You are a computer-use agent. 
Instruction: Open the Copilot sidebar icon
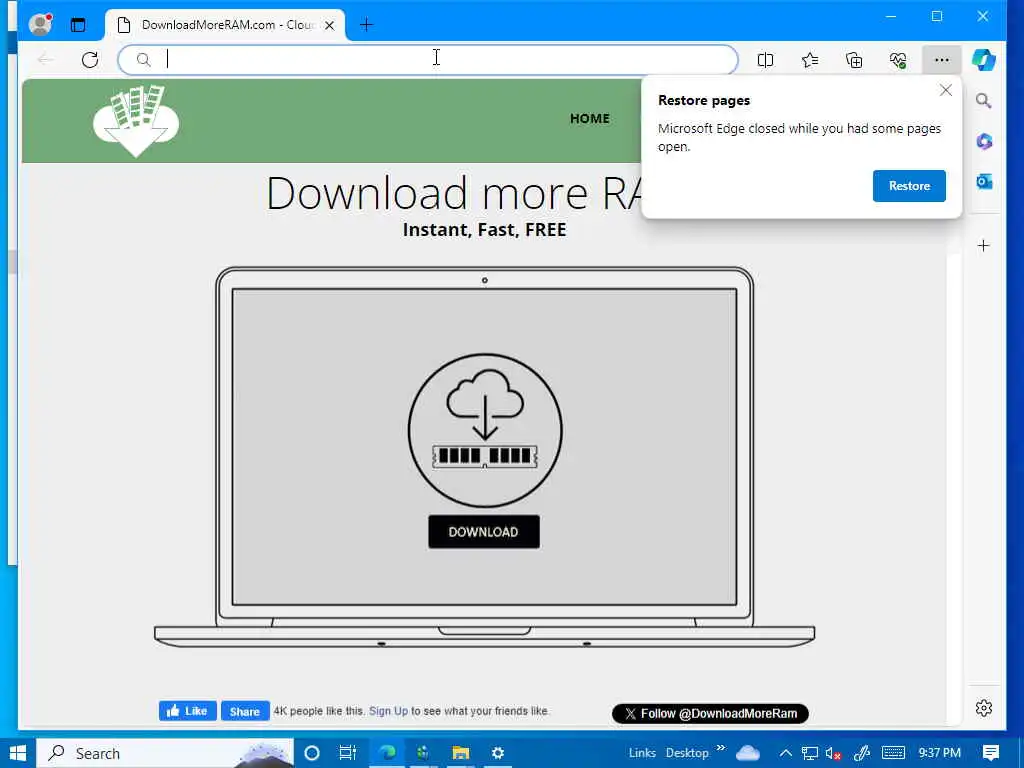pyautogui.click(x=984, y=60)
